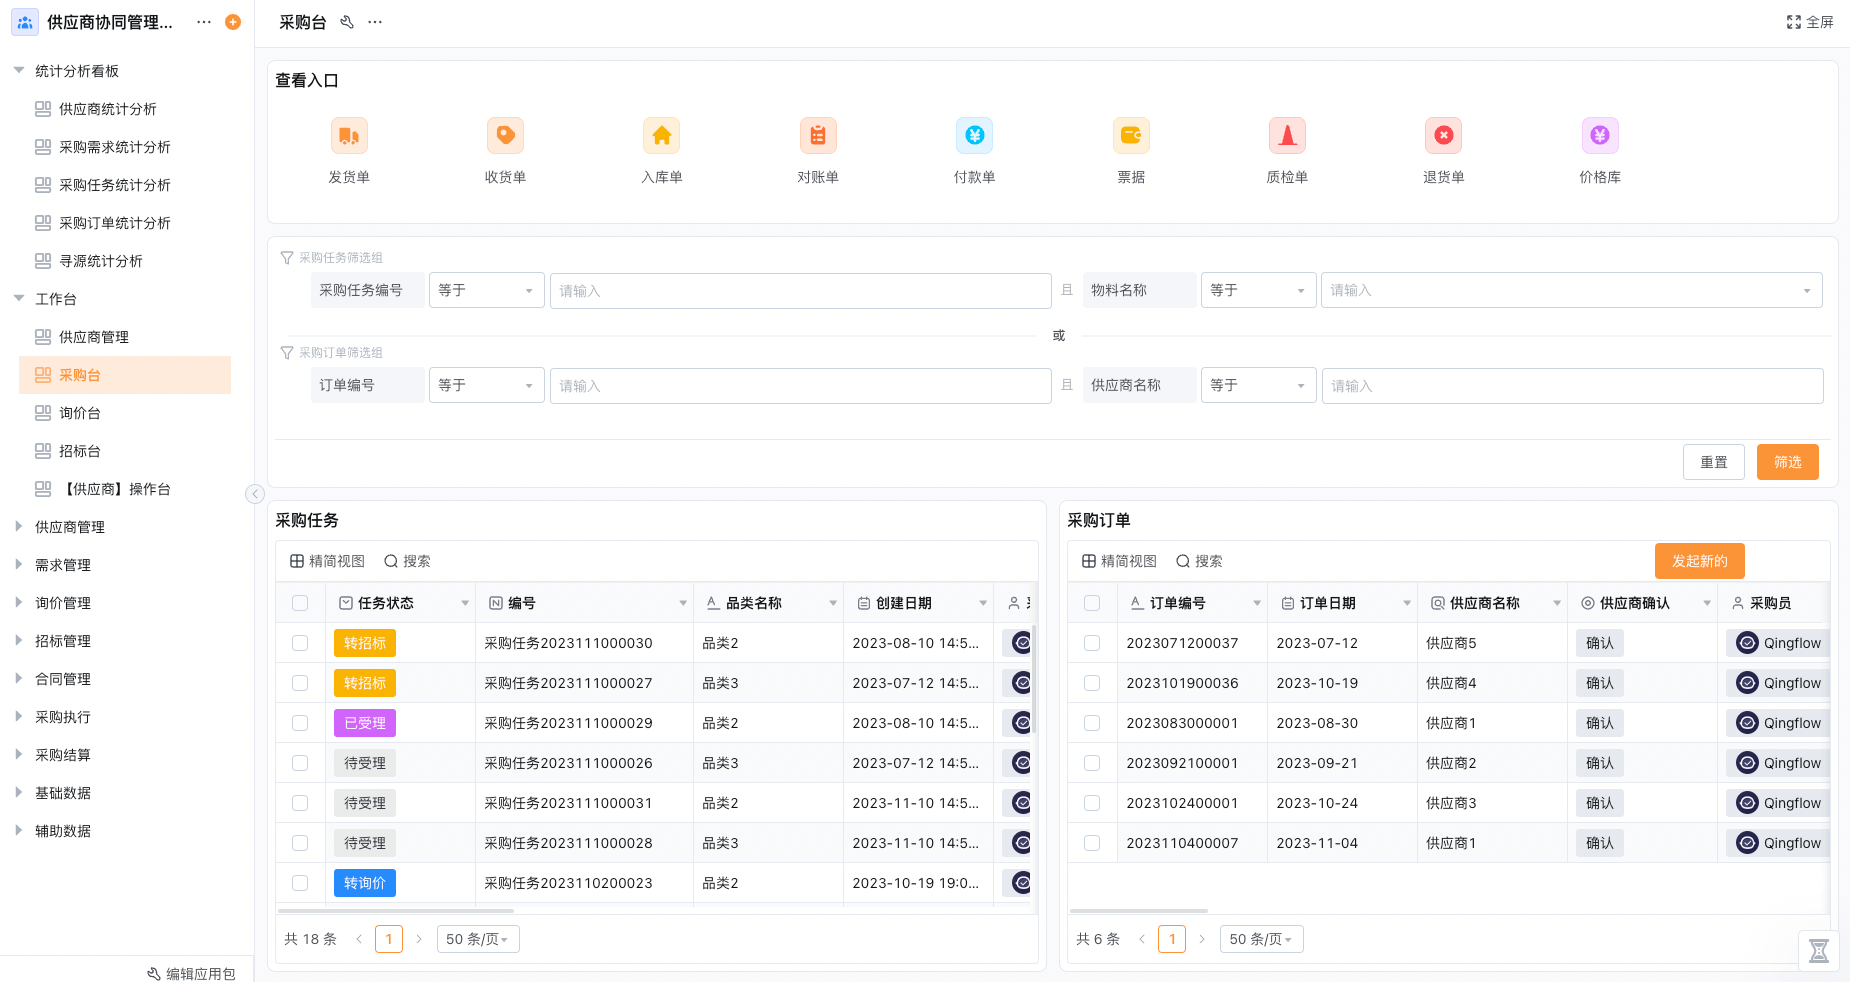1850x982 pixels.
Task: Select all rows in 采购任务 table header
Action: (x=300, y=603)
